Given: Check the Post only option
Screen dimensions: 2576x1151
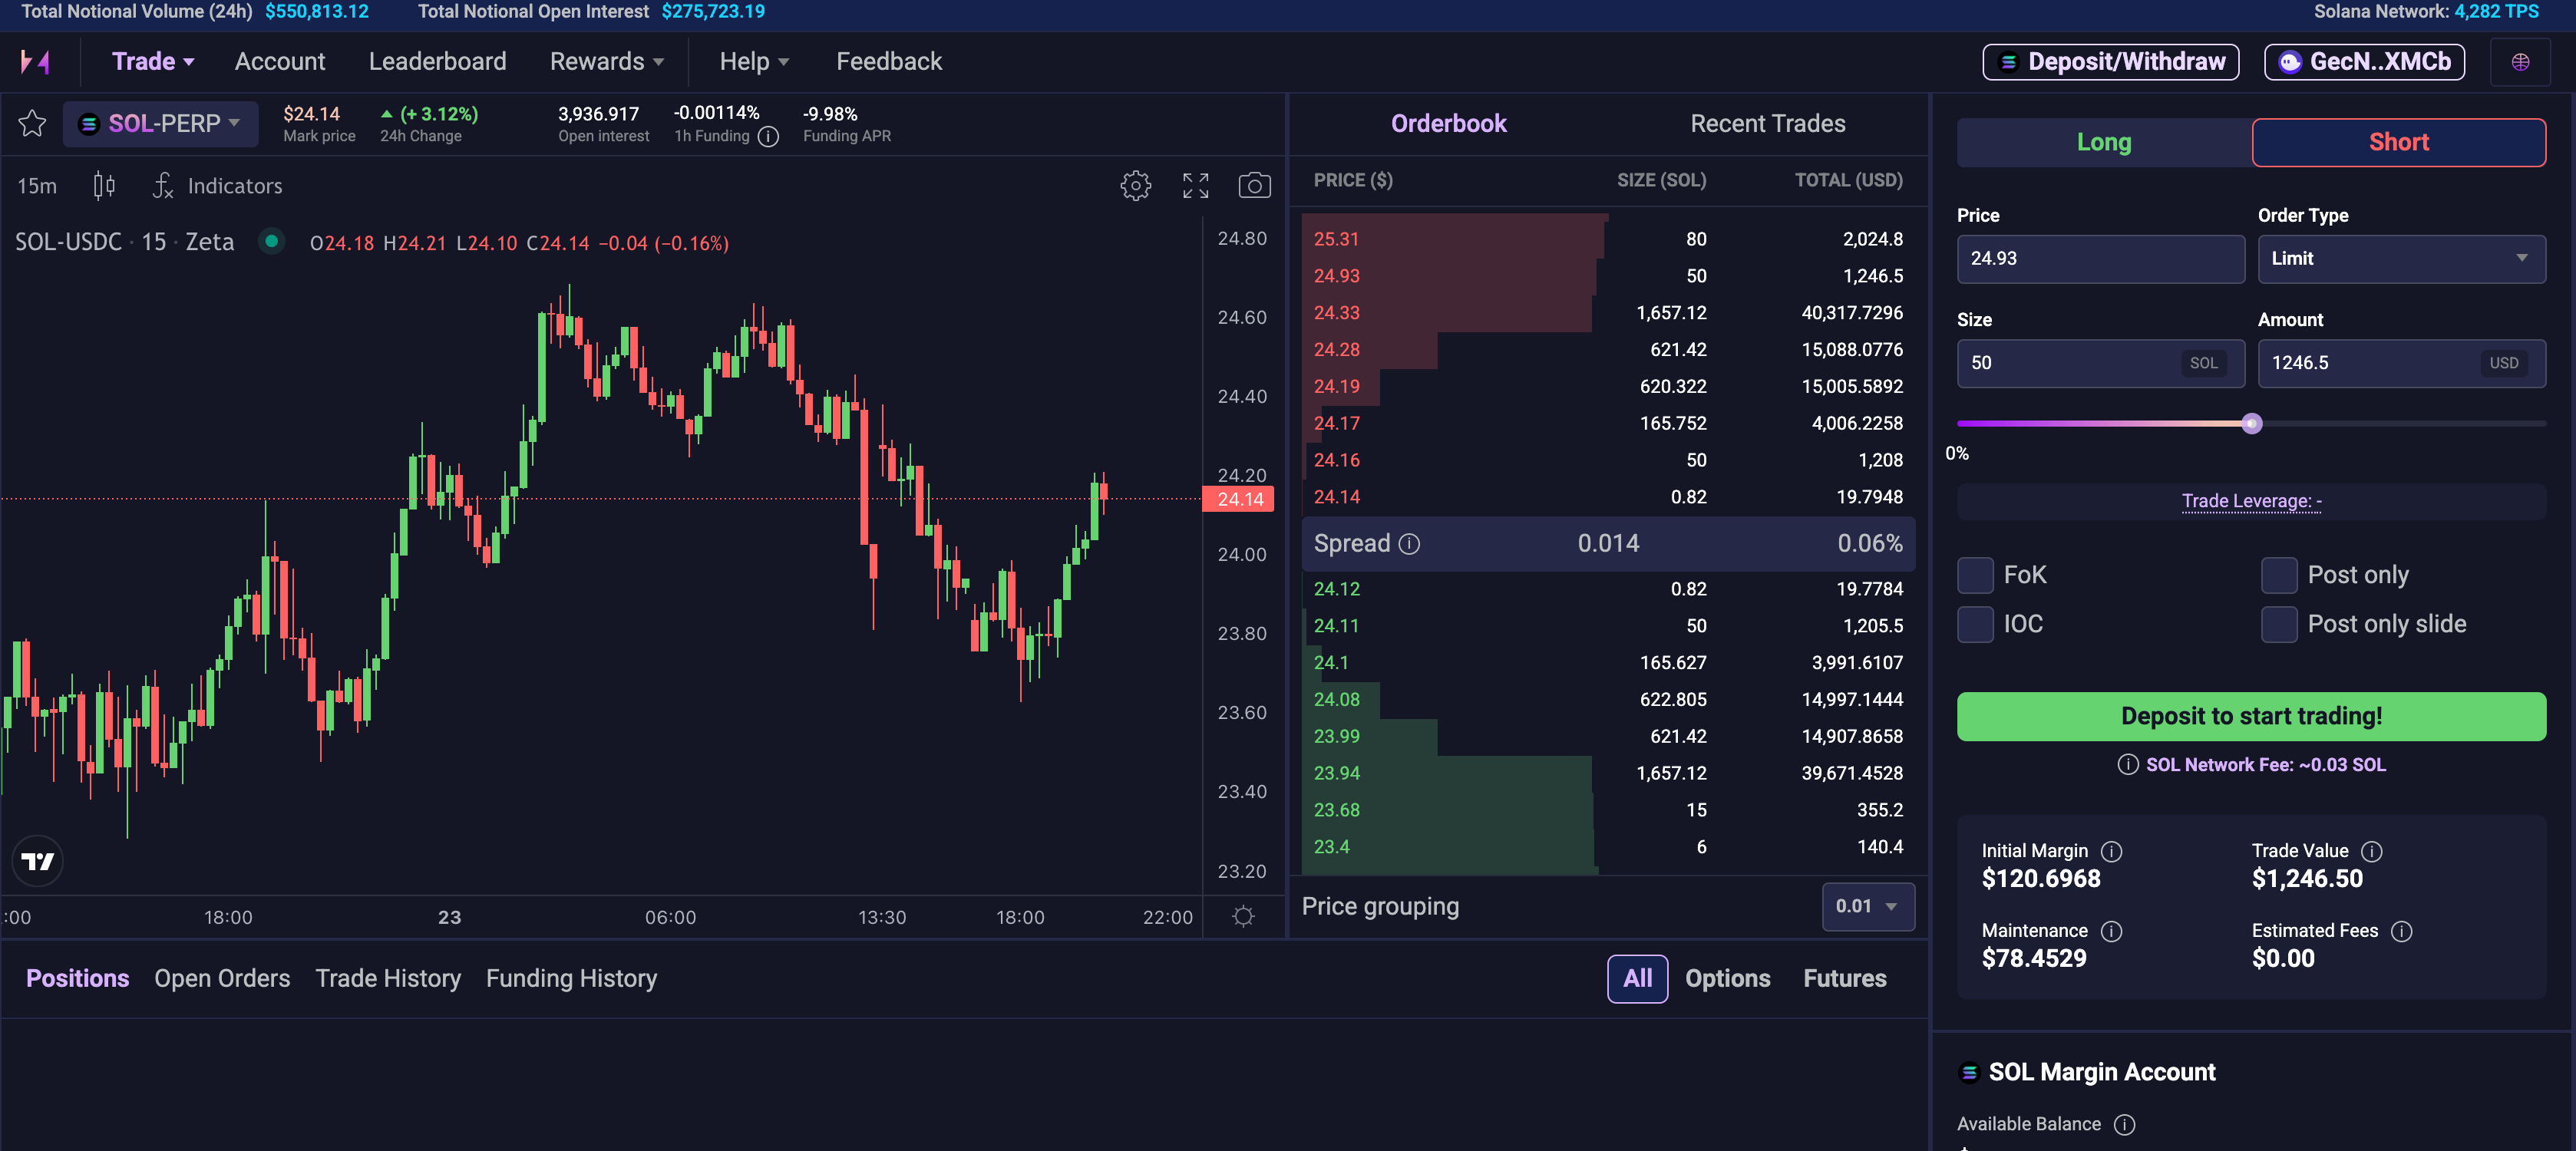Looking at the screenshot, I should [x=2280, y=575].
